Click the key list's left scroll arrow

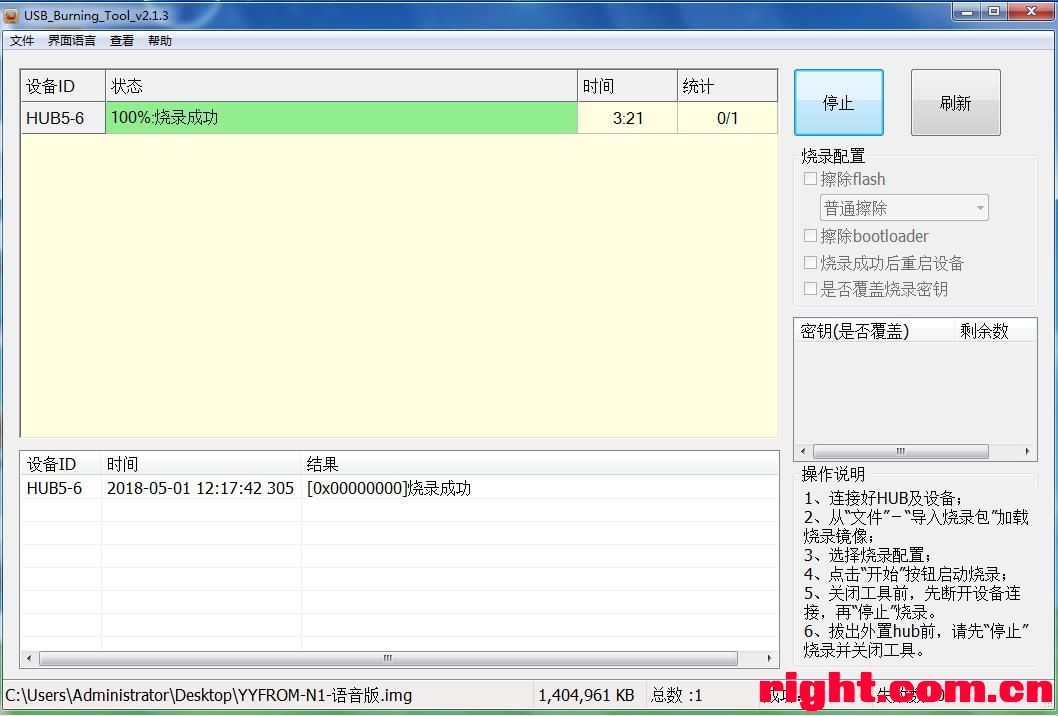pos(804,452)
